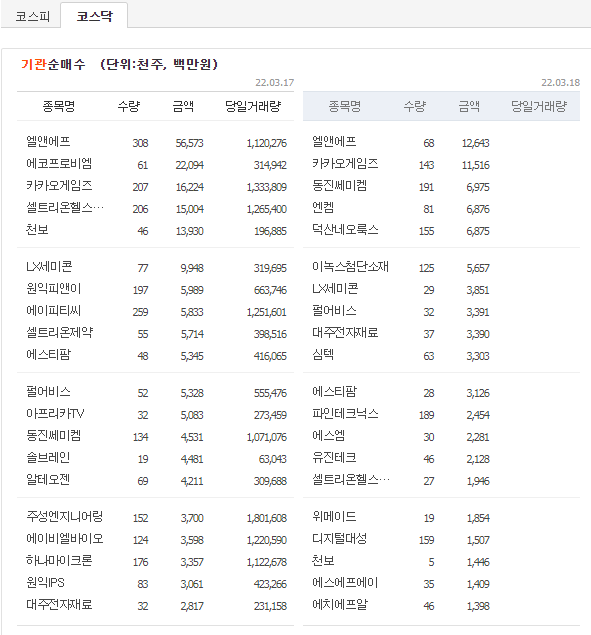591x635 pixels.
Task: Select the 코스닥 tab
Action: tap(94, 16)
